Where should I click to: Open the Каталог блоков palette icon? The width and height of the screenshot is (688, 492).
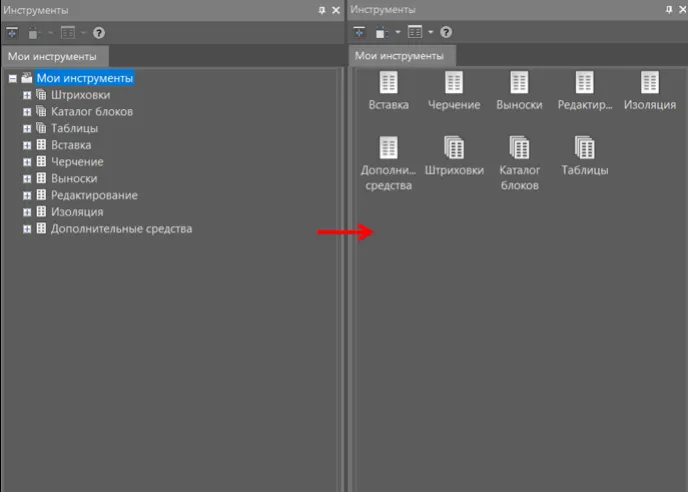[x=519, y=149]
